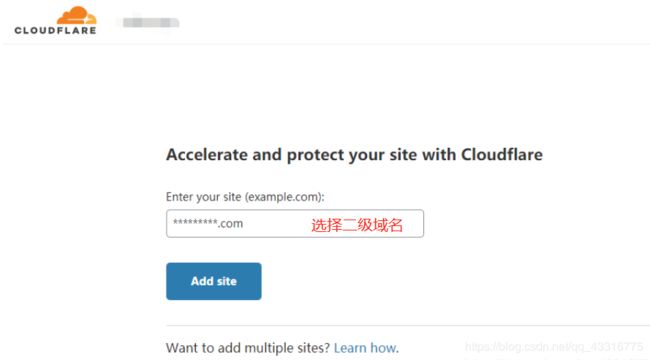The width and height of the screenshot is (650, 360).
Task: Click the 'Want to add multiple sites?' text
Action: pyautogui.click(x=248, y=348)
